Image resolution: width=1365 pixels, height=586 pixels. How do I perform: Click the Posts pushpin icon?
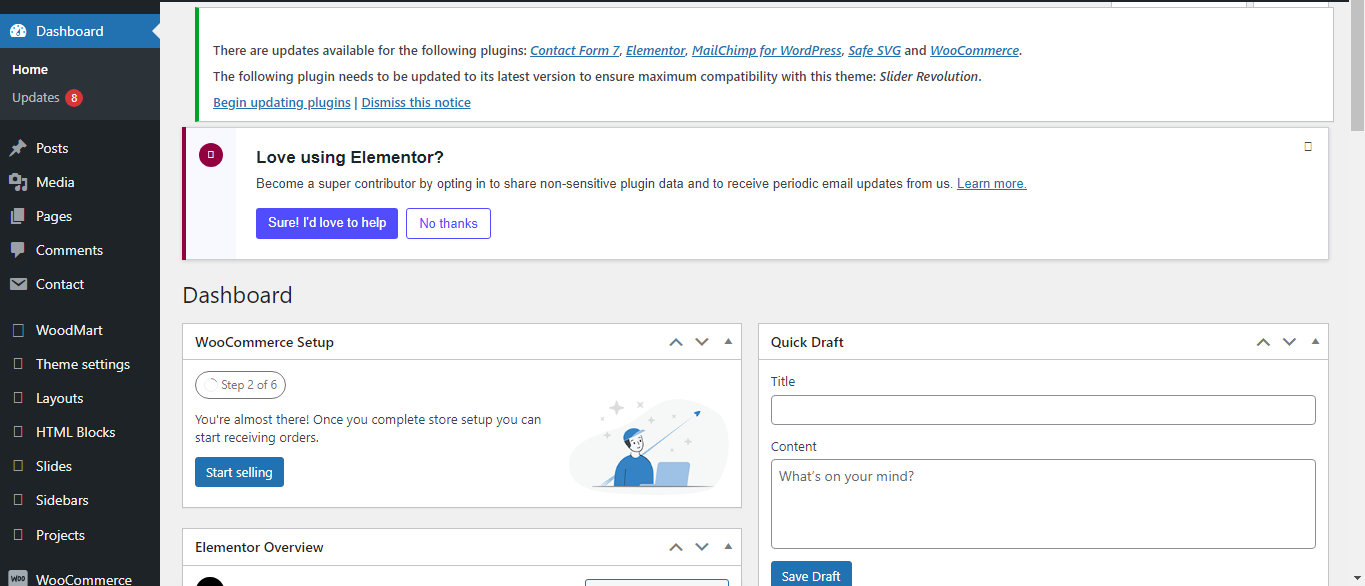pos(18,148)
